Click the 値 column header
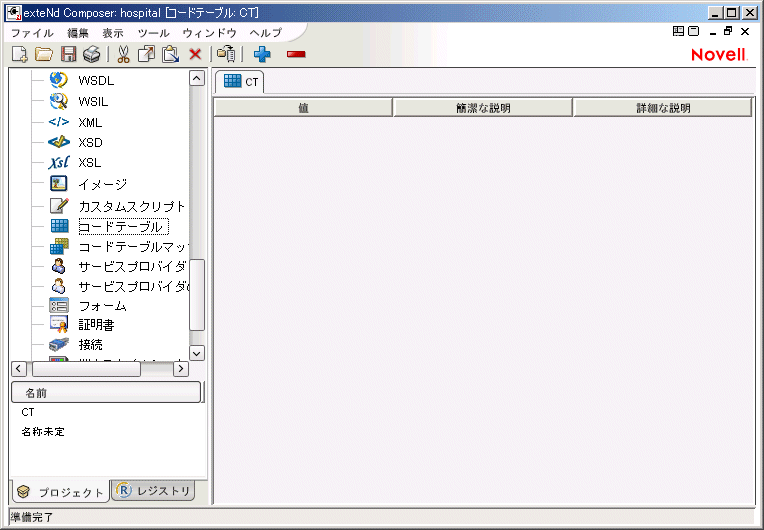764x530 pixels. point(303,108)
